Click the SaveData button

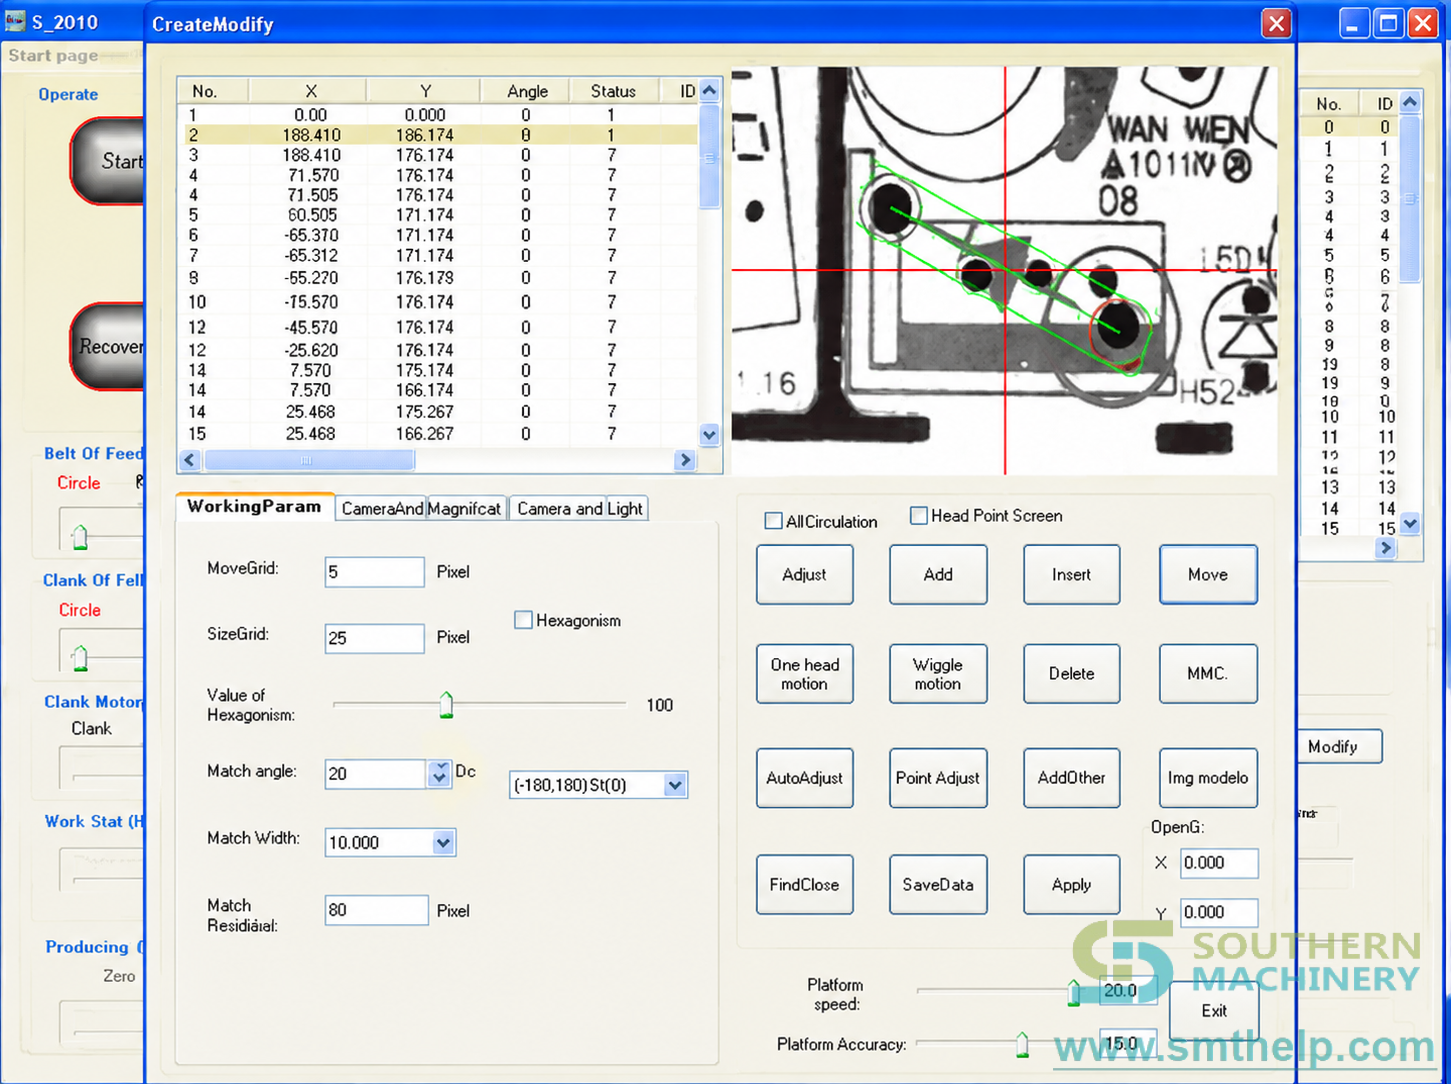[x=938, y=885]
